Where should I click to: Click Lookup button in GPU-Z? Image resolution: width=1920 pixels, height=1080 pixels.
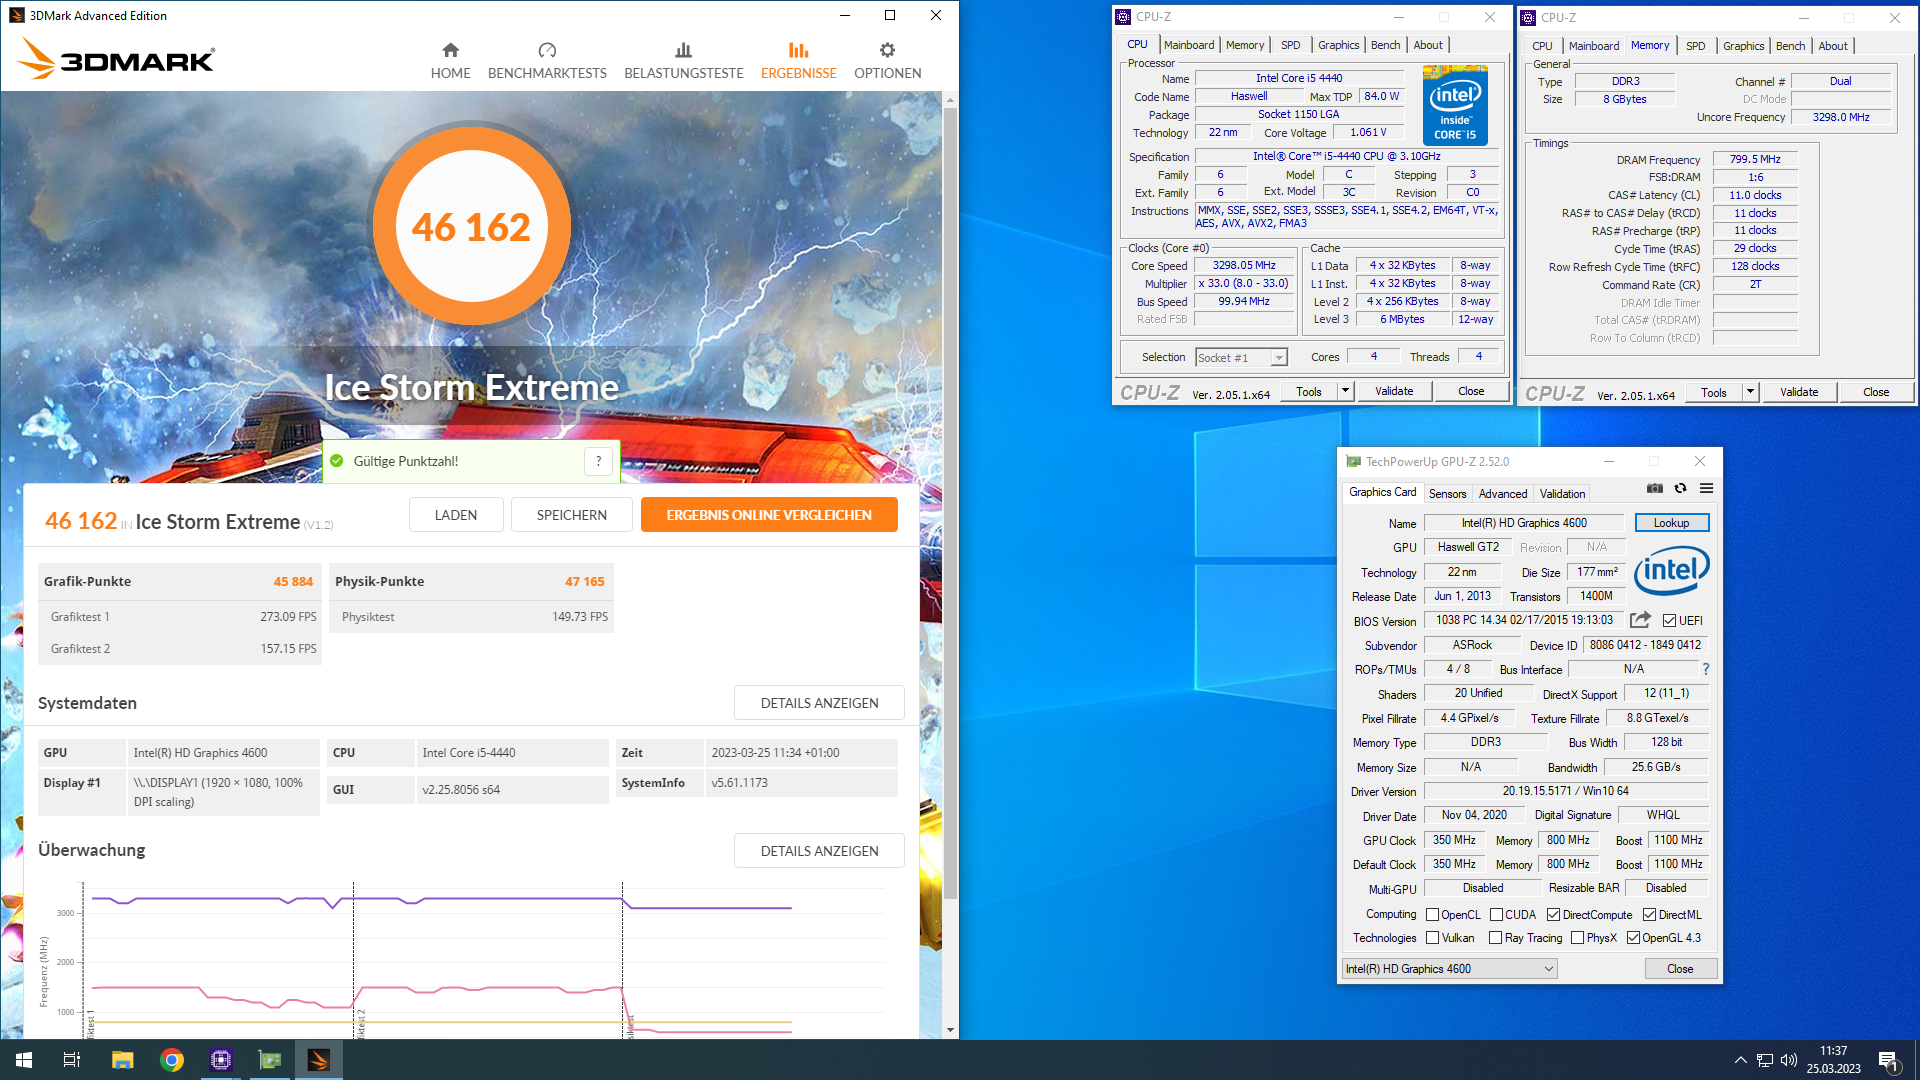coord(1672,523)
